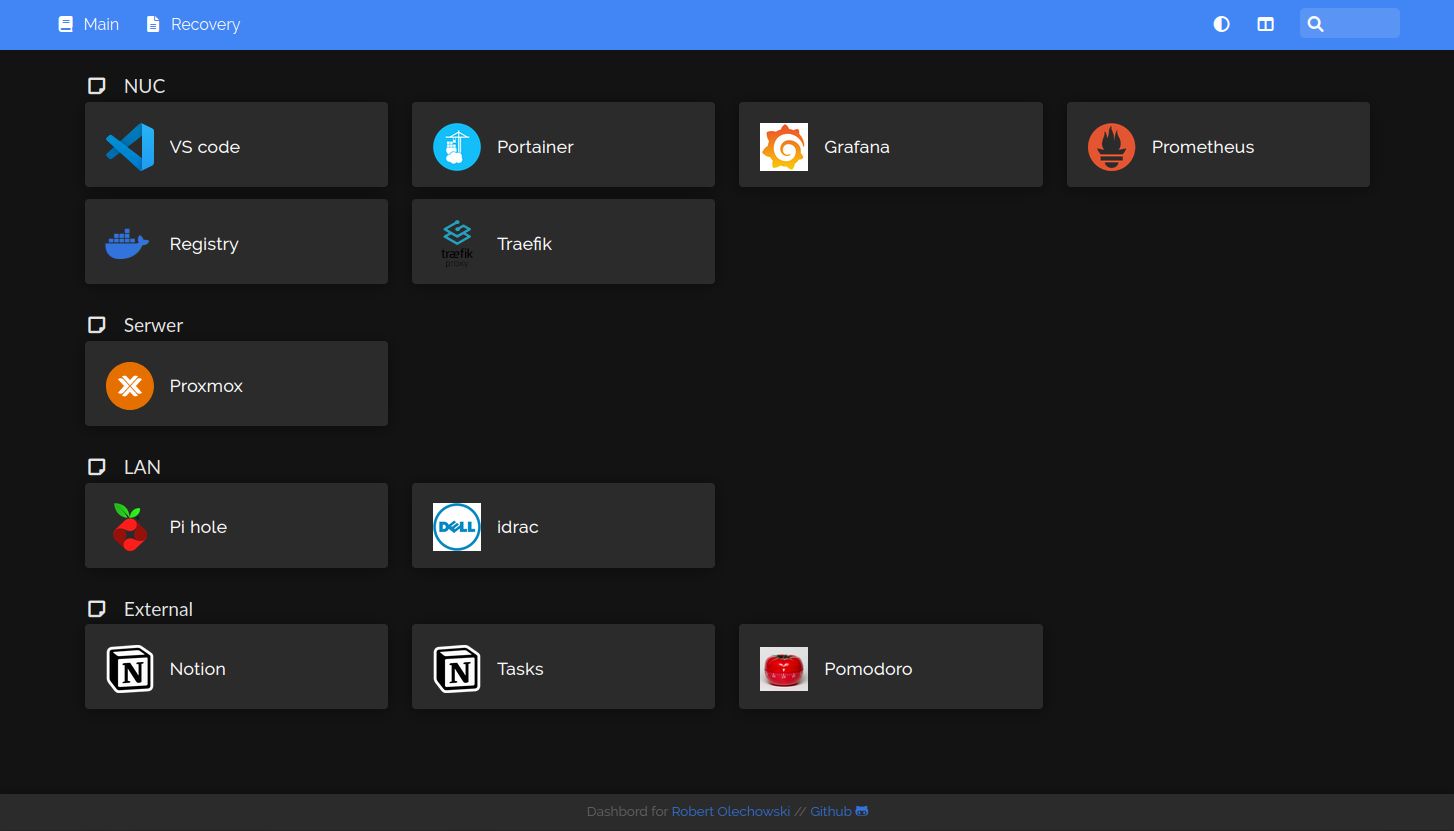
Task: Open Proxmox via its orange X icon
Action: click(x=130, y=386)
